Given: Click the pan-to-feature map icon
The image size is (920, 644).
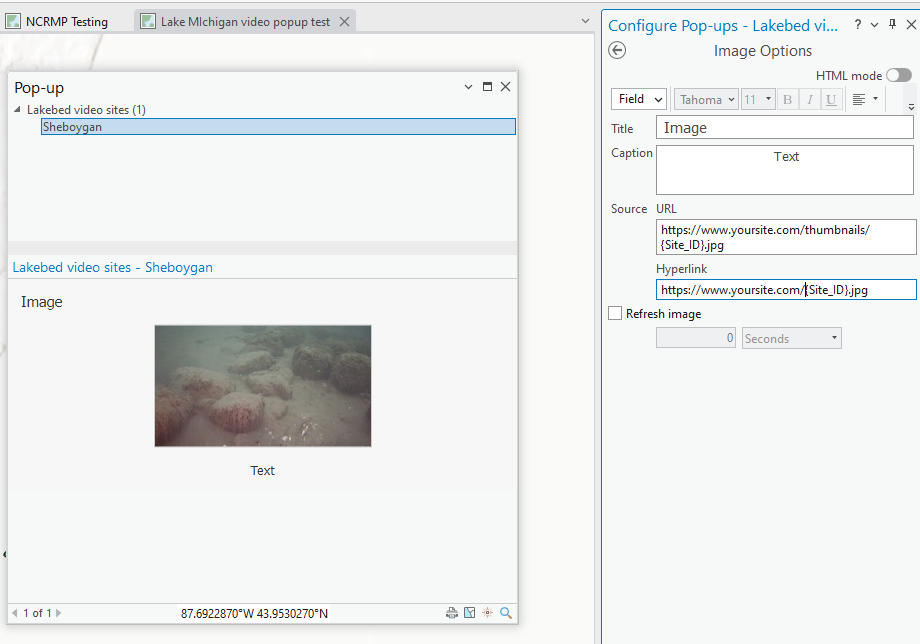Looking at the screenshot, I should [x=470, y=612].
